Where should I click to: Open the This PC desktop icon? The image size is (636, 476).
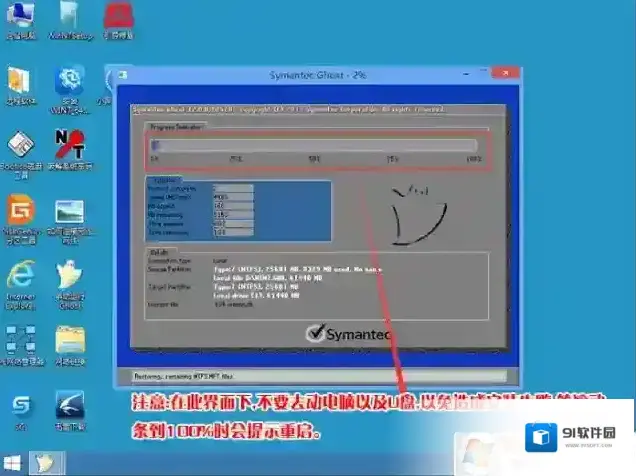[18, 18]
